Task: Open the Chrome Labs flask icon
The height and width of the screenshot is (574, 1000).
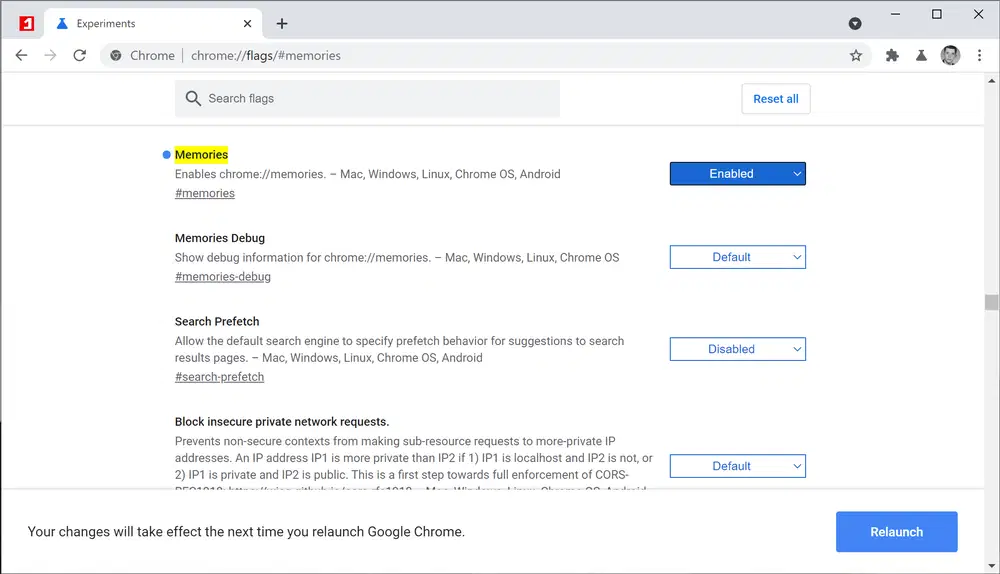Action: (921, 56)
